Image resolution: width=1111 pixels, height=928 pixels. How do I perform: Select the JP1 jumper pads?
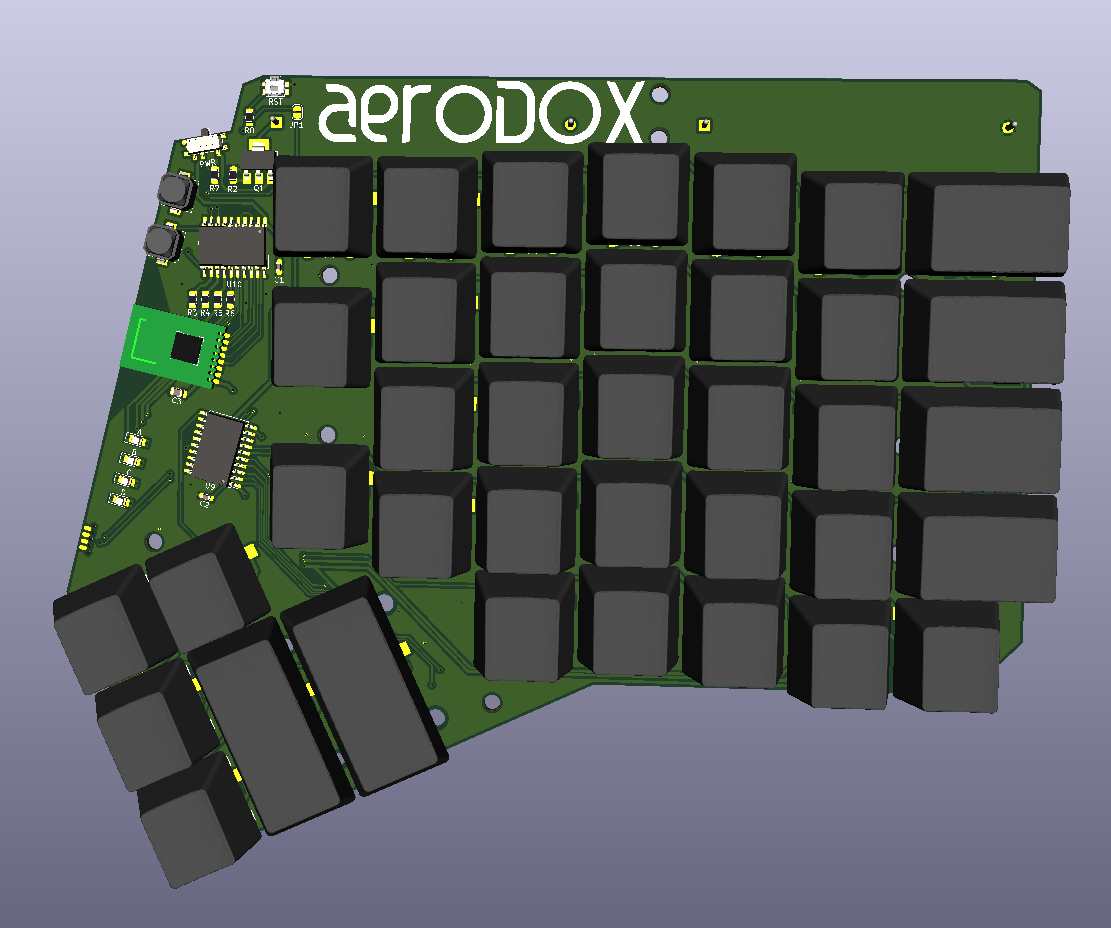coord(298,113)
